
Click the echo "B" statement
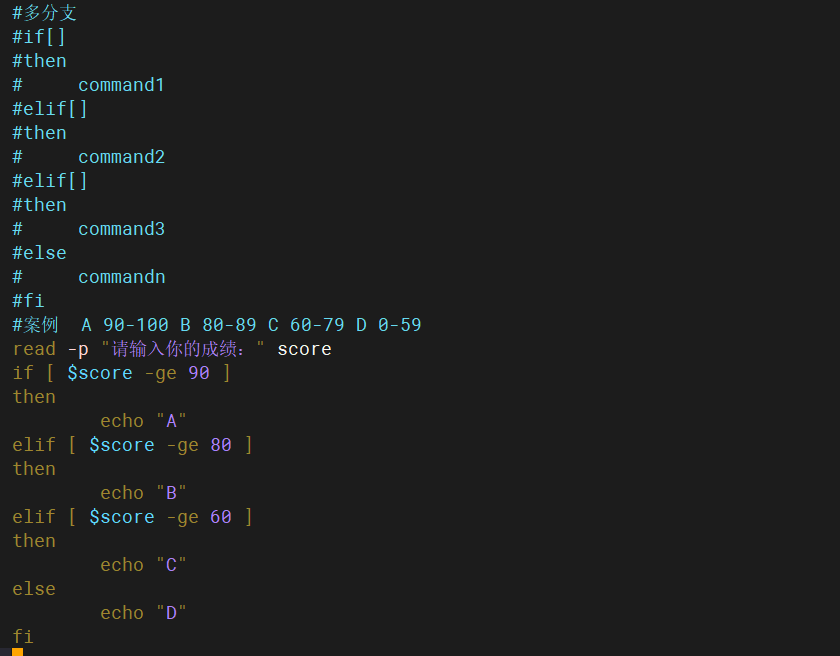click(x=143, y=493)
